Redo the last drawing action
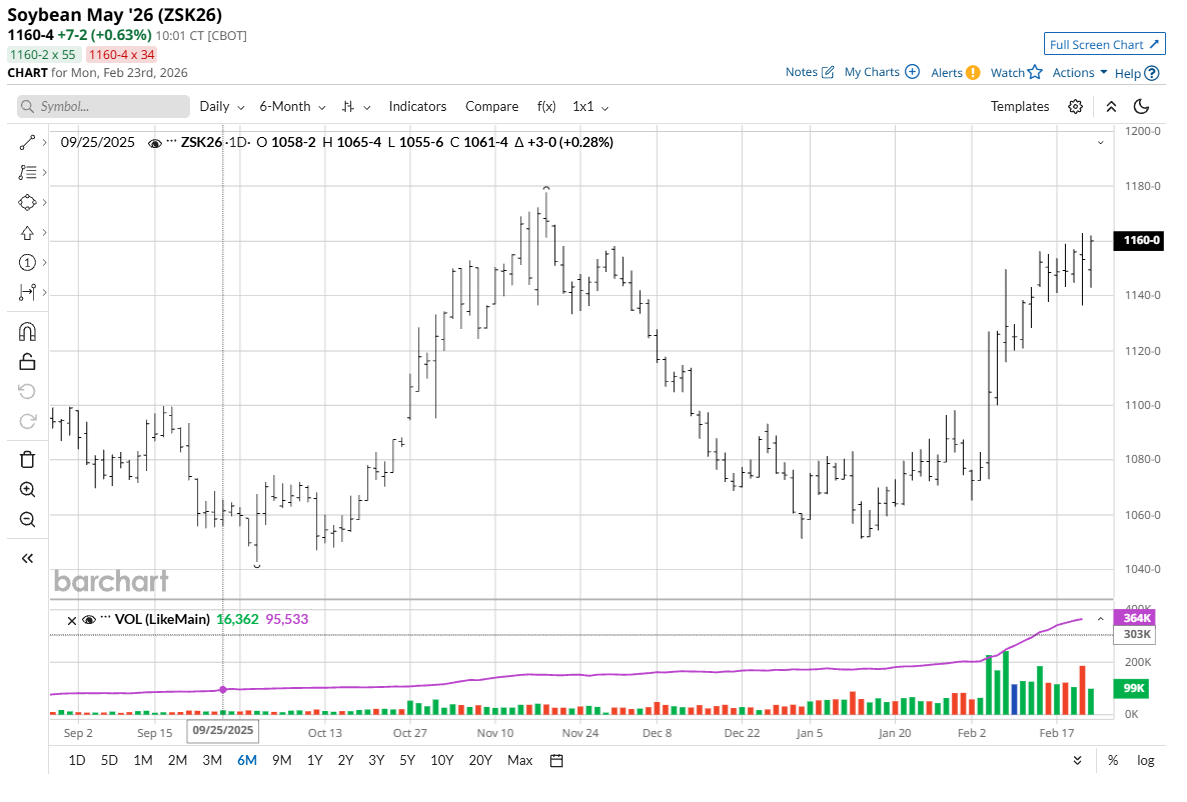This screenshot has width=1187, height=802. click(27, 421)
